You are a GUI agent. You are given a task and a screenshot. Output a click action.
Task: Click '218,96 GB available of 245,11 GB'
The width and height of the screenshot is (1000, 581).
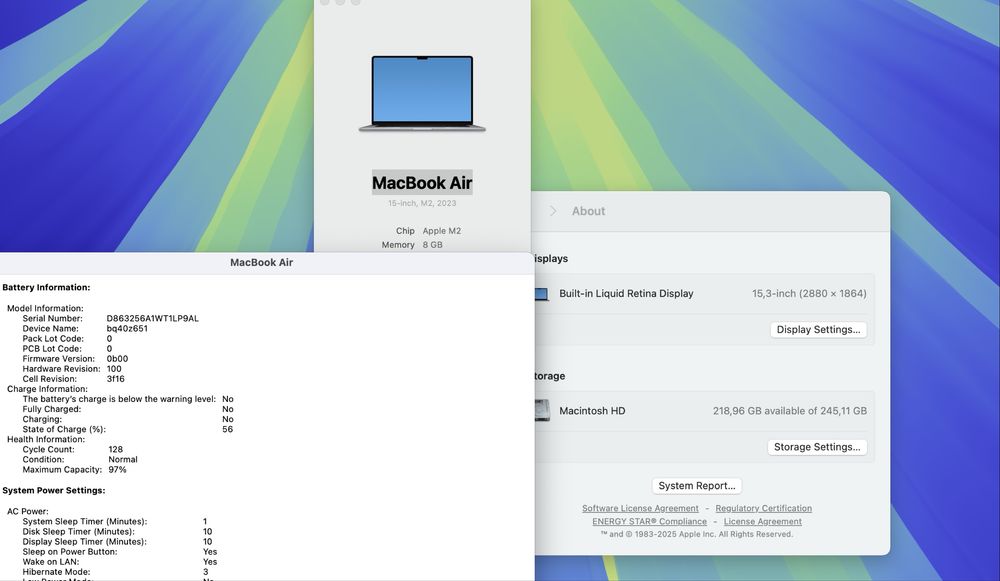(x=790, y=411)
